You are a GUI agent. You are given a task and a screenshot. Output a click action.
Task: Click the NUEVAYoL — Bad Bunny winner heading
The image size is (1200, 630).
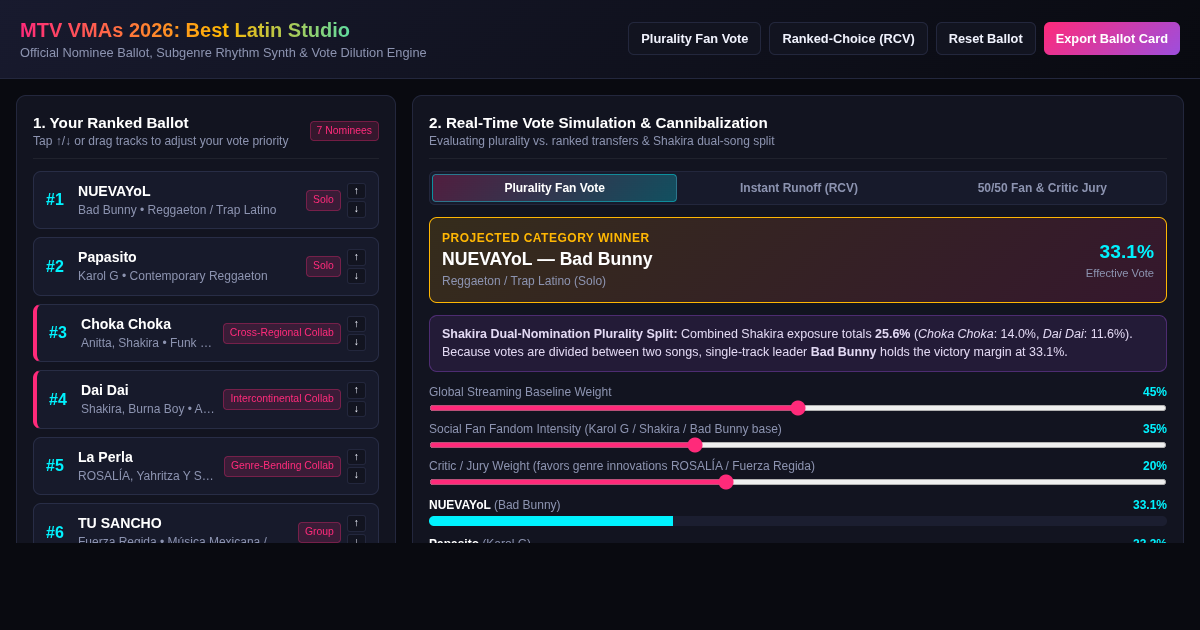tap(547, 259)
